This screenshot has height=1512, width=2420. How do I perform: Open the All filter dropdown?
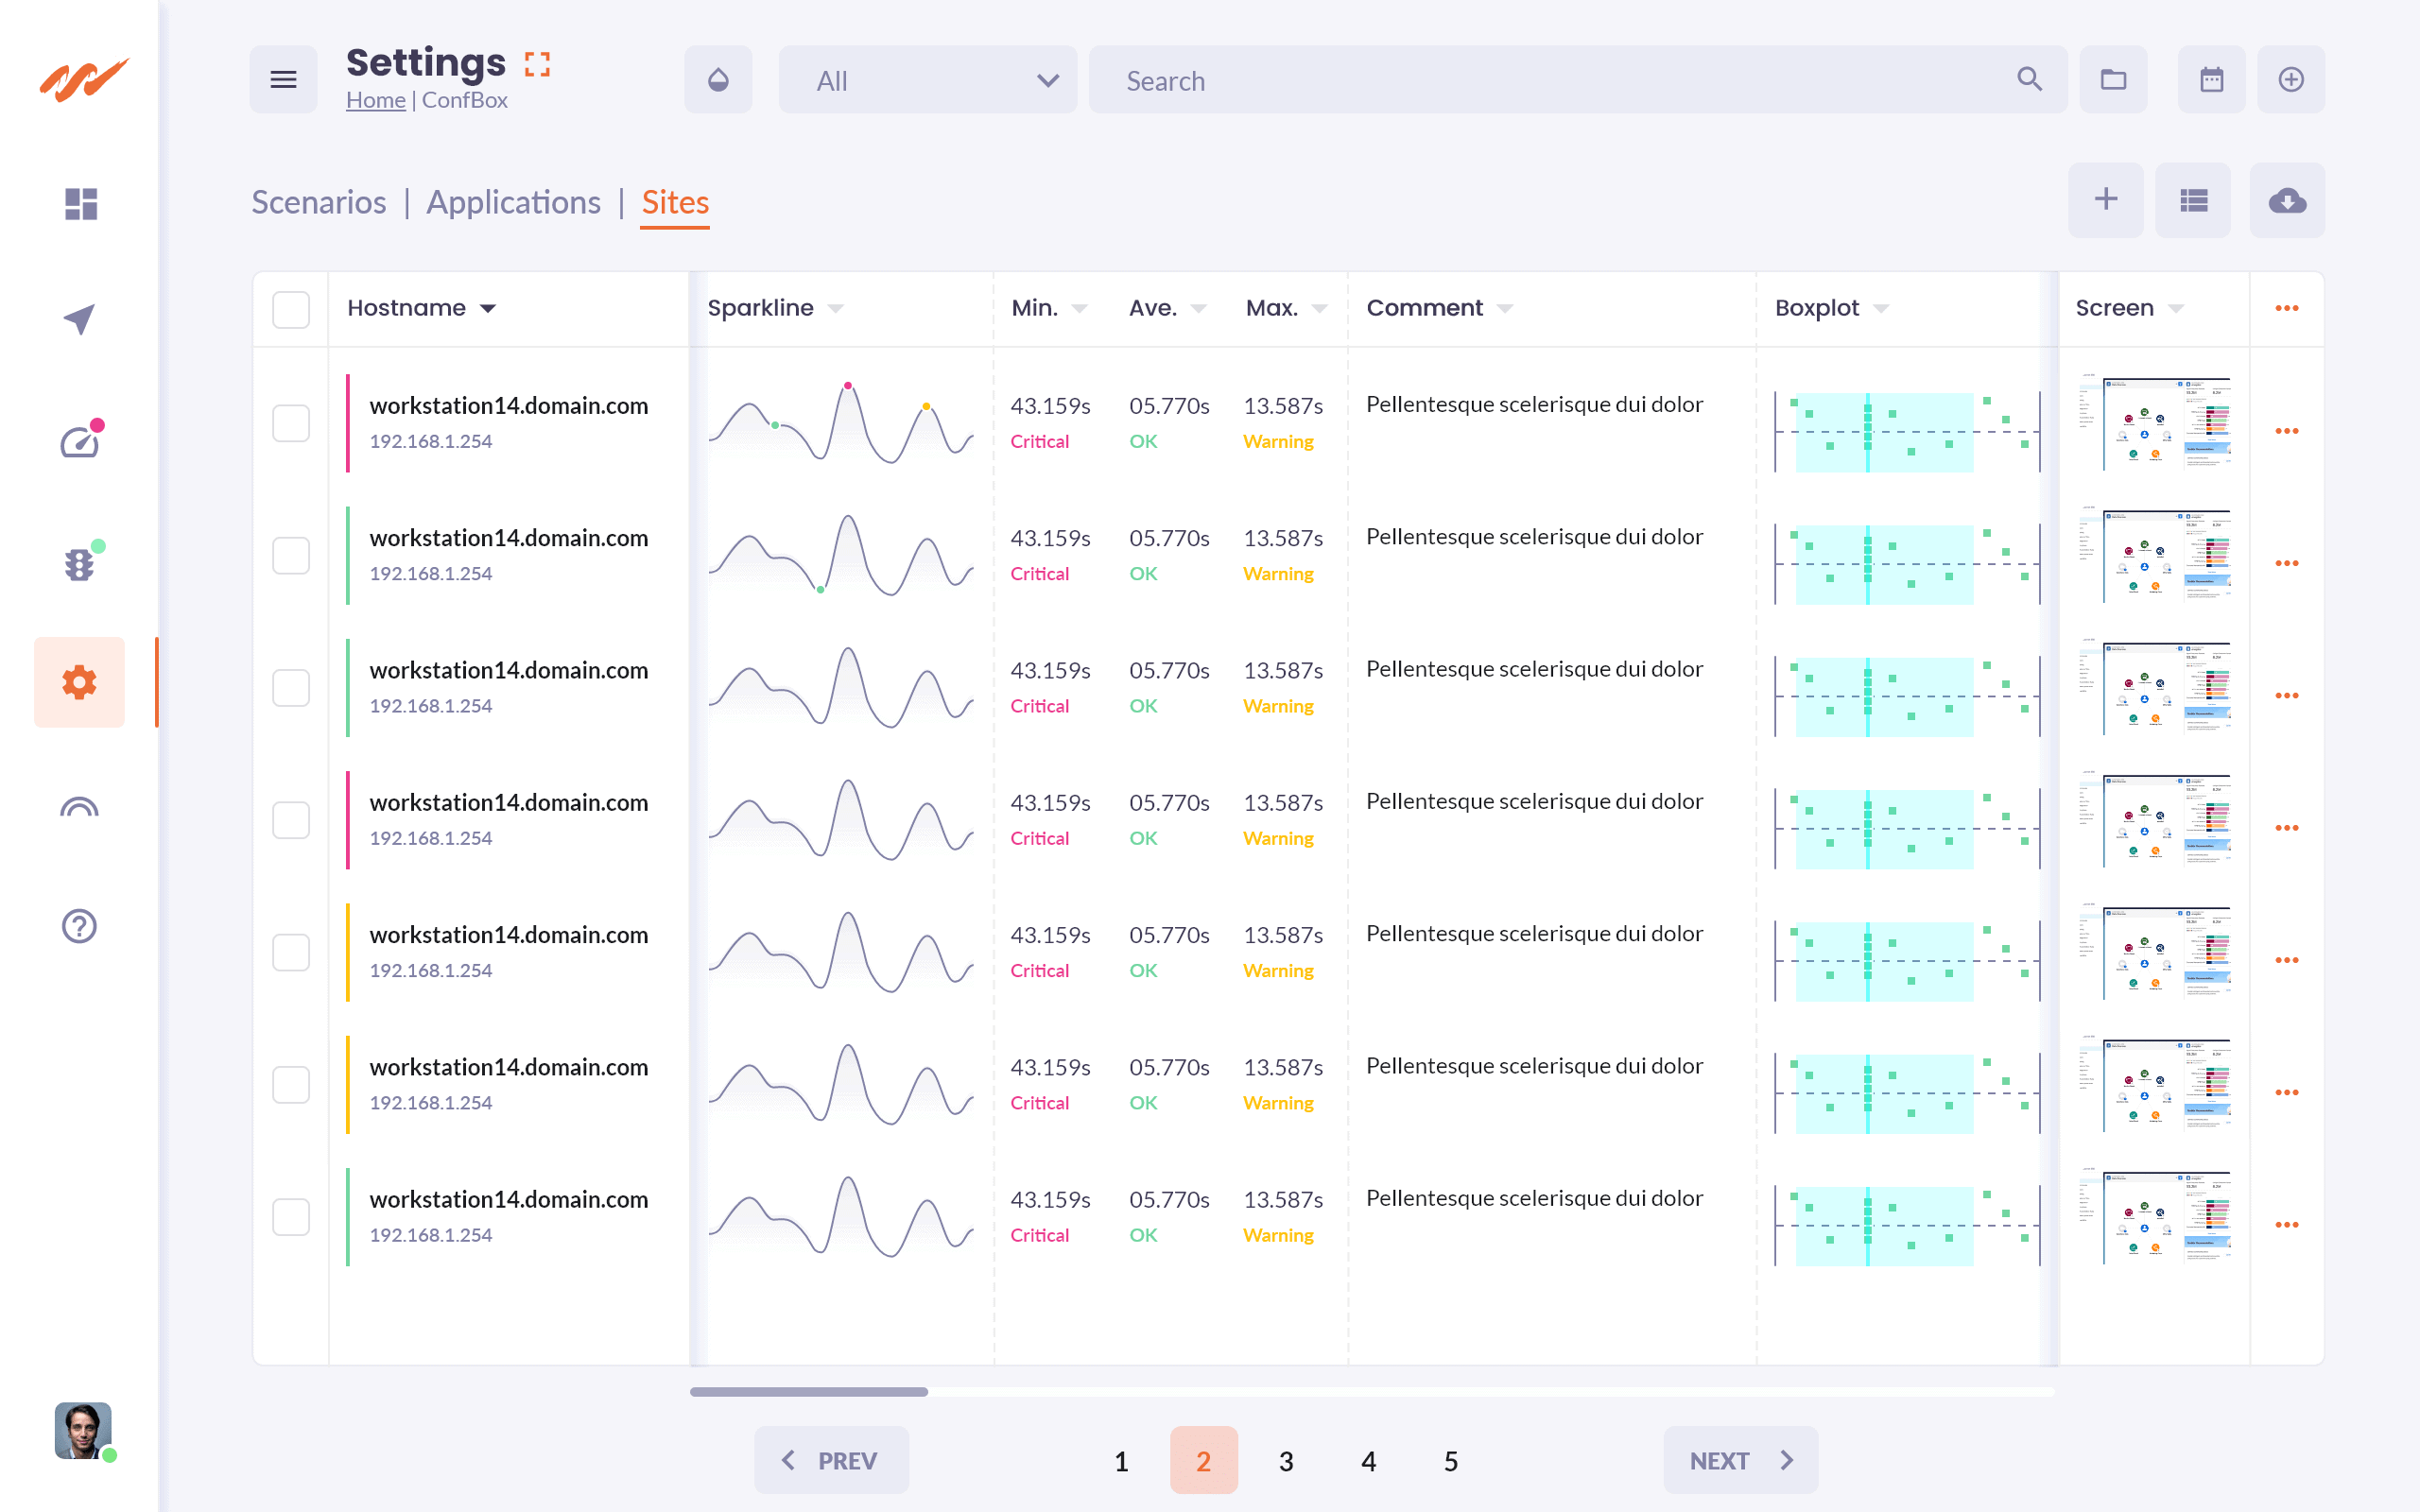tap(927, 80)
